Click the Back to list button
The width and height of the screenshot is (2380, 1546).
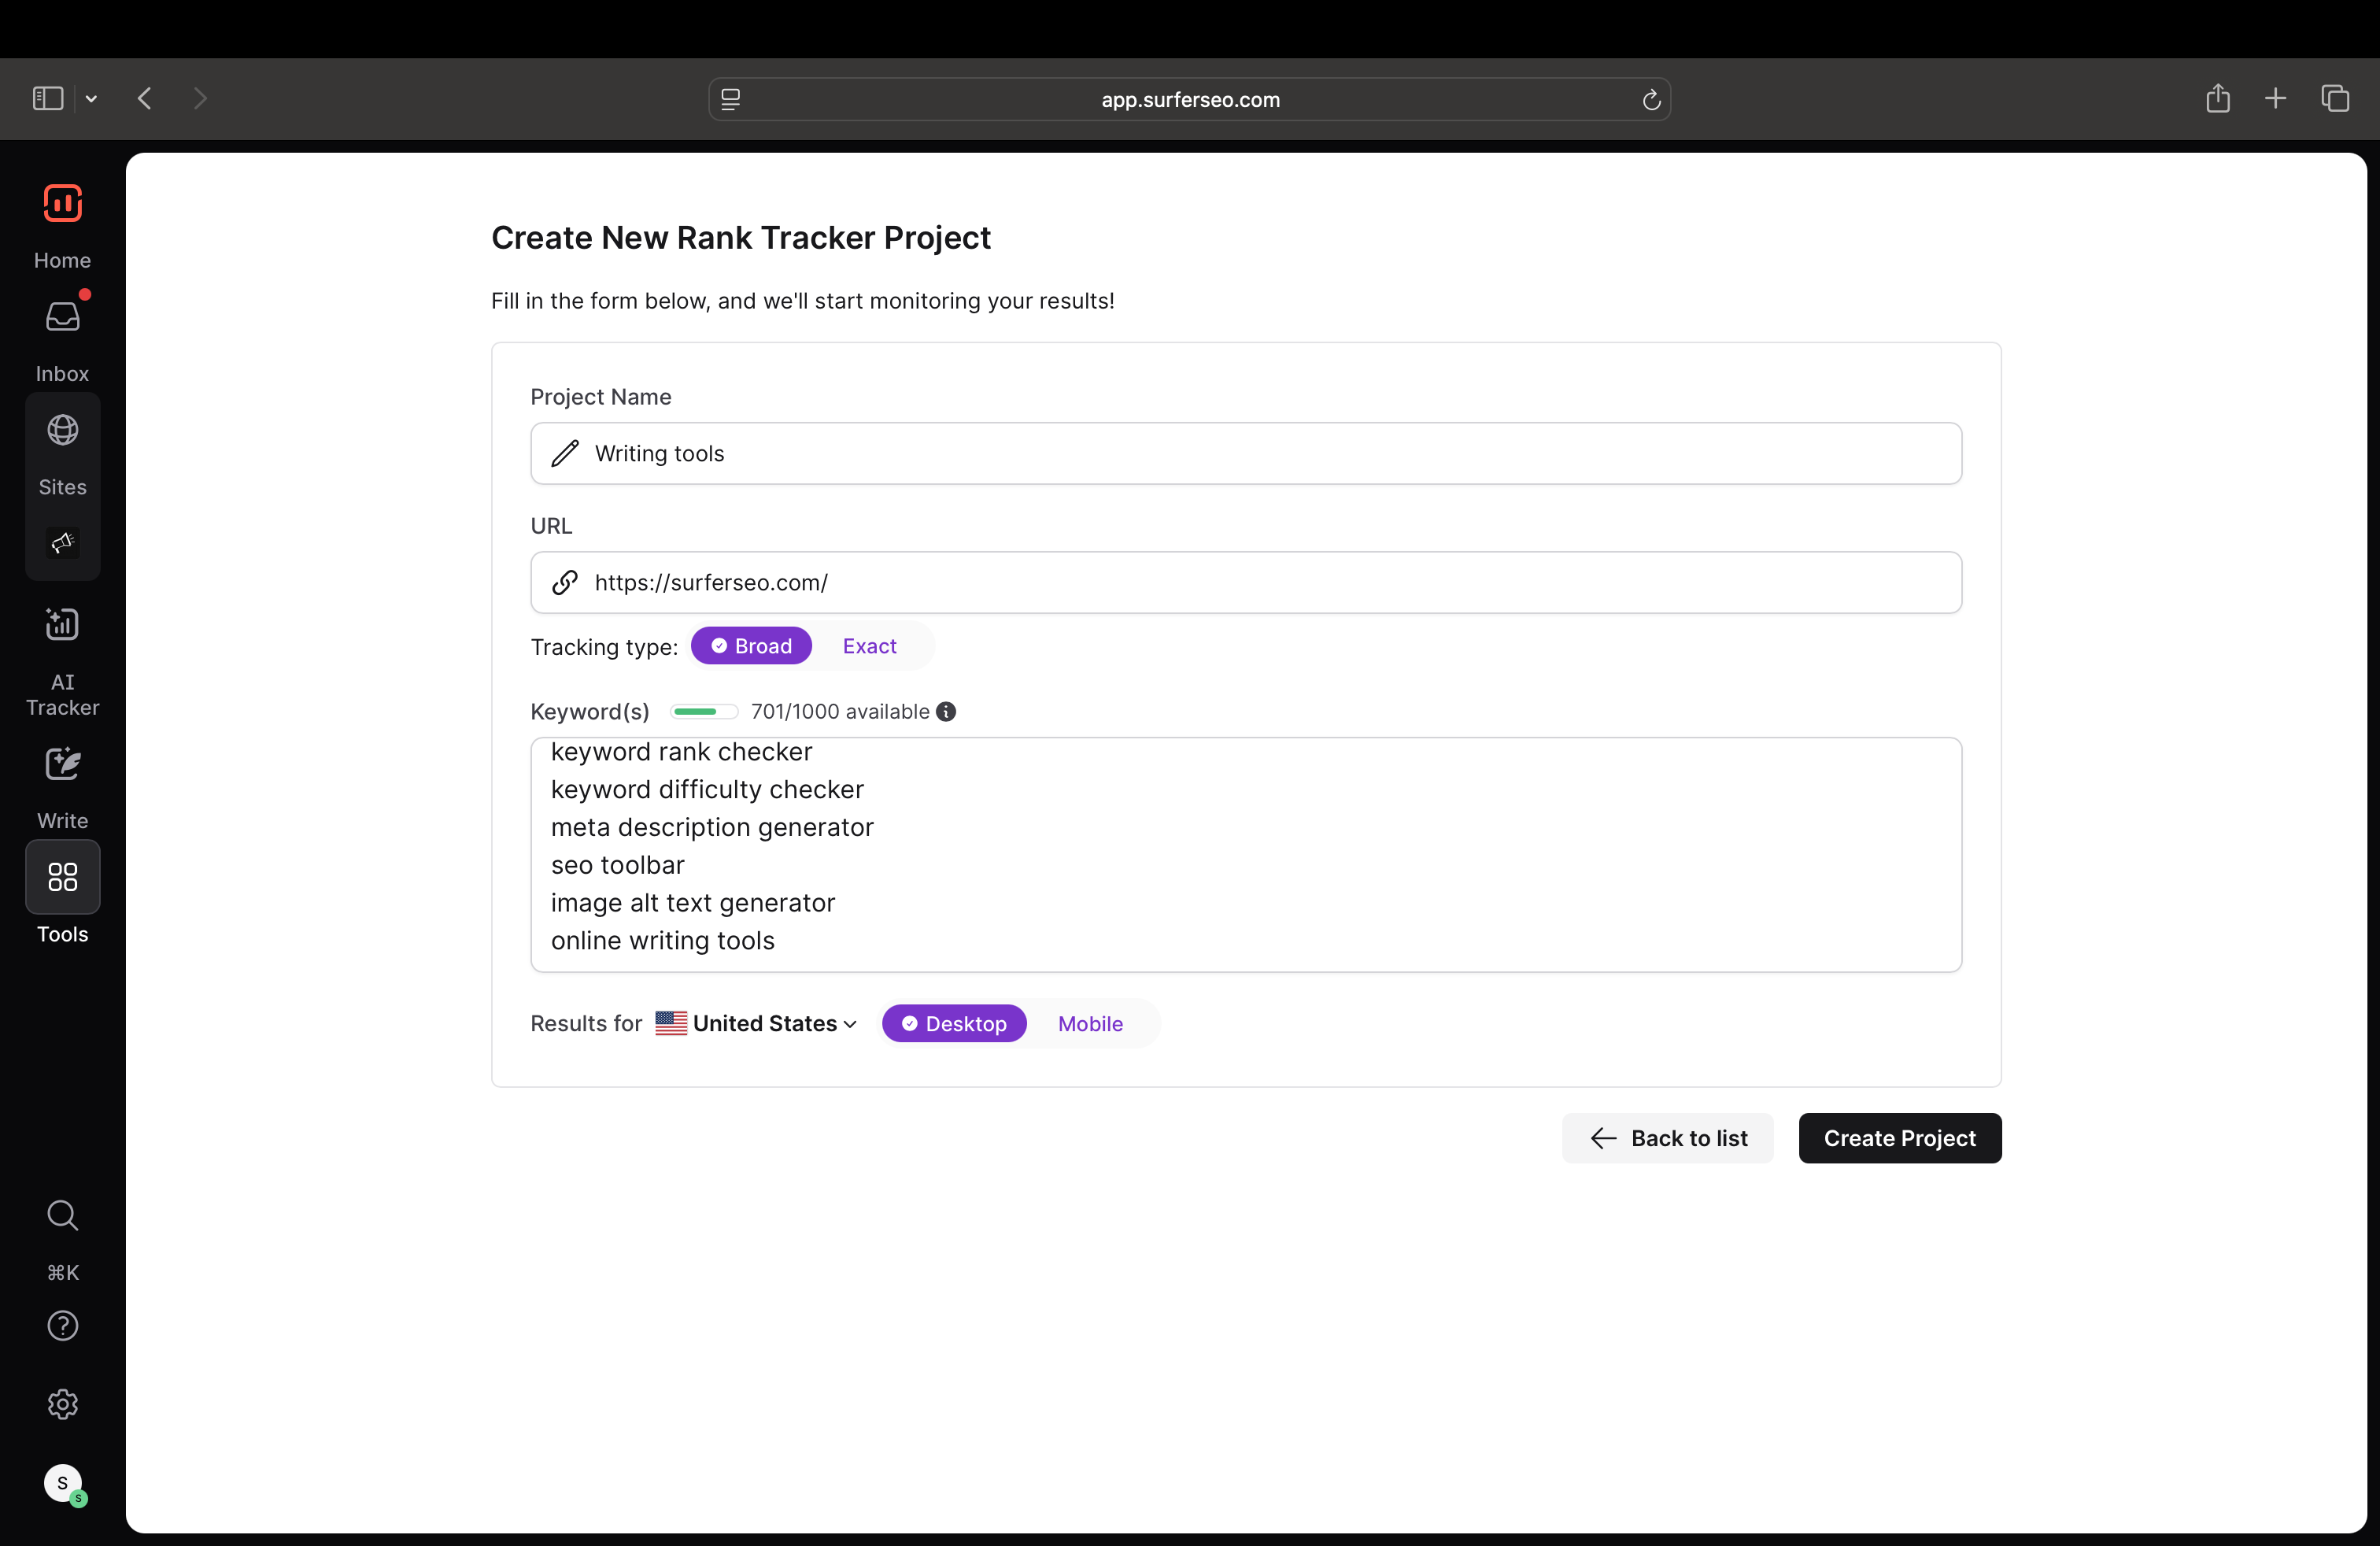point(1667,1138)
